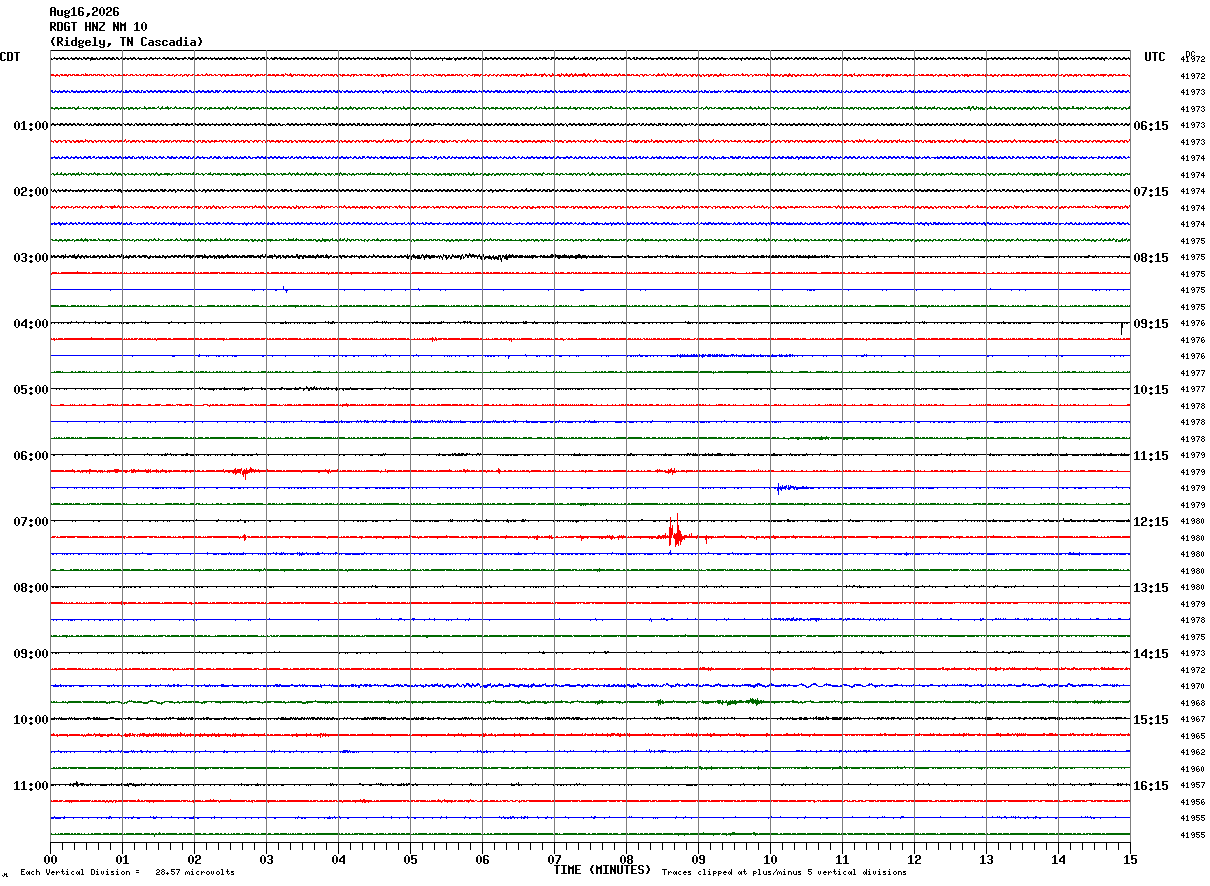Screen dimensions: 1210x886
Task: Click the CDT timezone label
Action: [10, 57]
